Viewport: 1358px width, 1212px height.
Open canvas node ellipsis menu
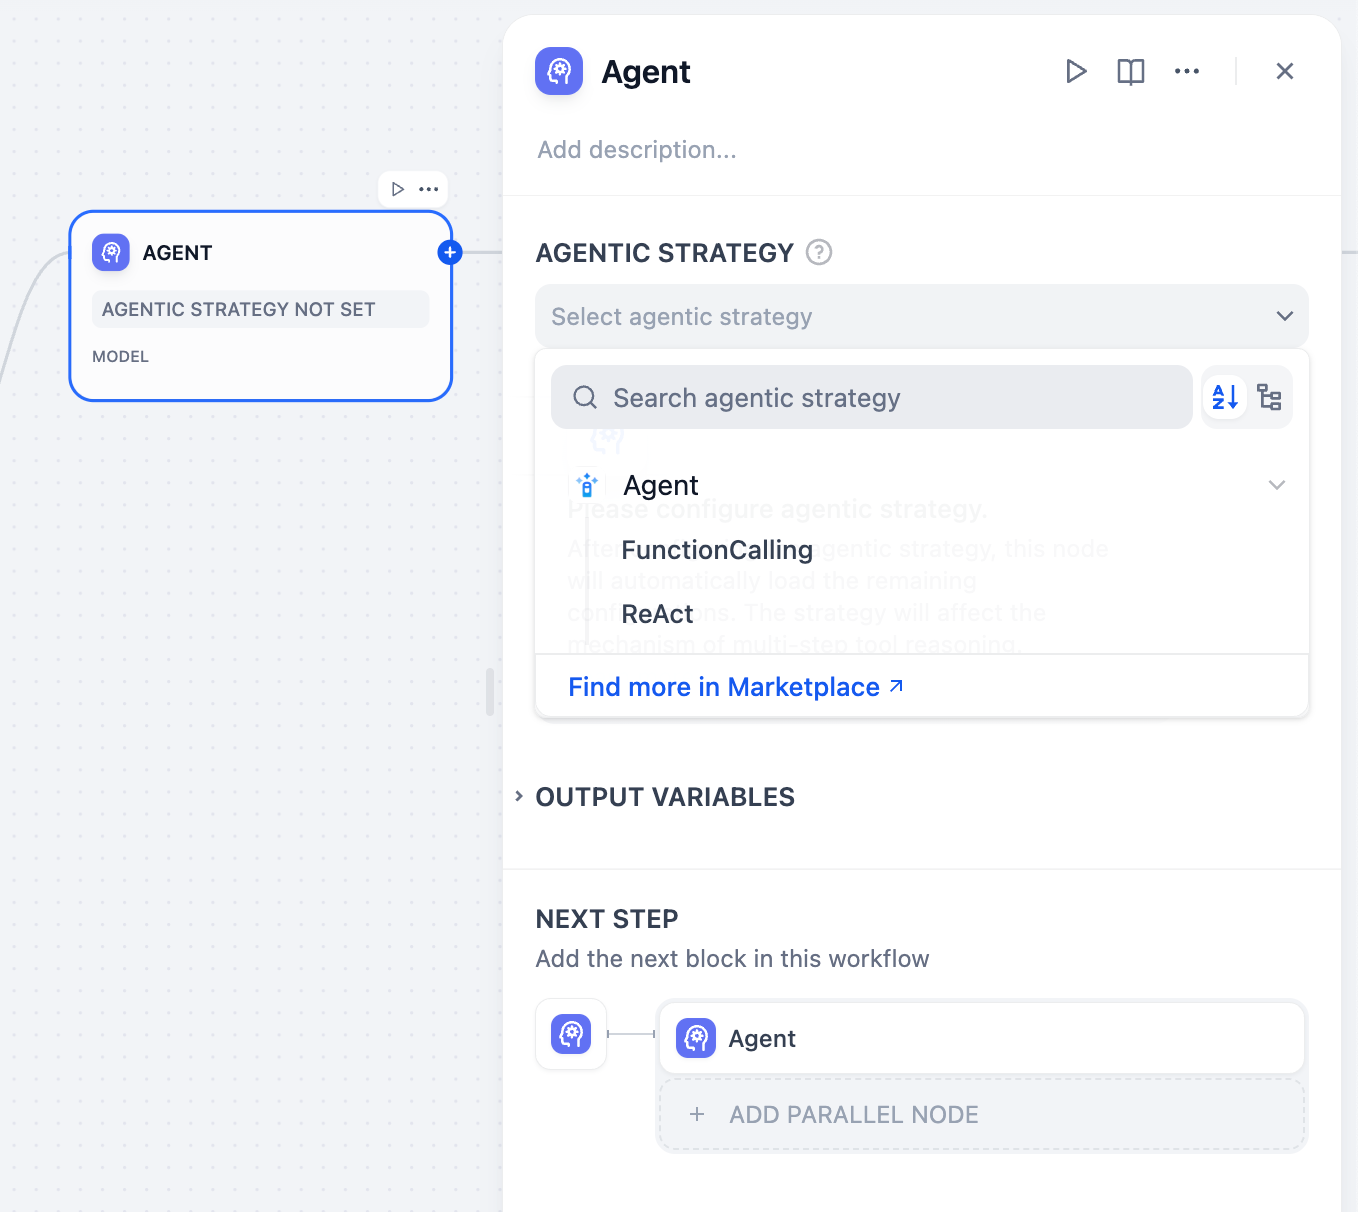click(x=429, y=189)
